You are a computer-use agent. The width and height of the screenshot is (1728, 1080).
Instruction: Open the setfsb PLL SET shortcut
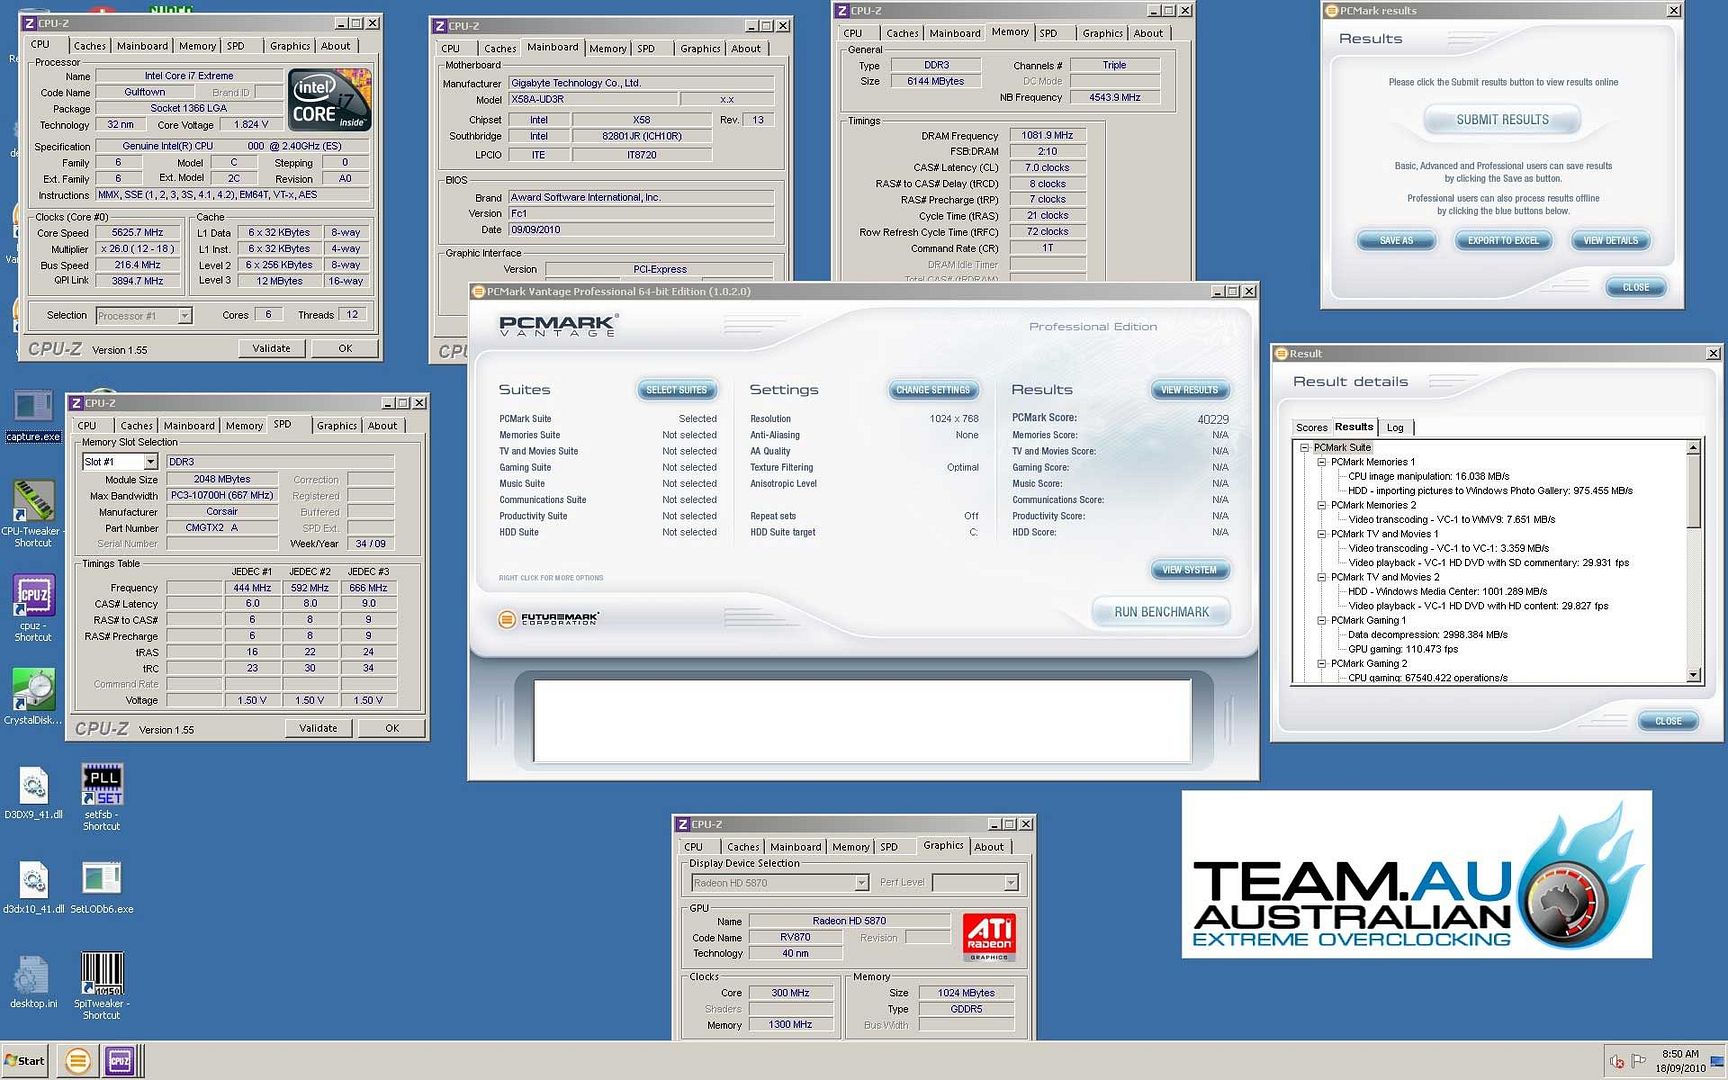pos(102,785)
